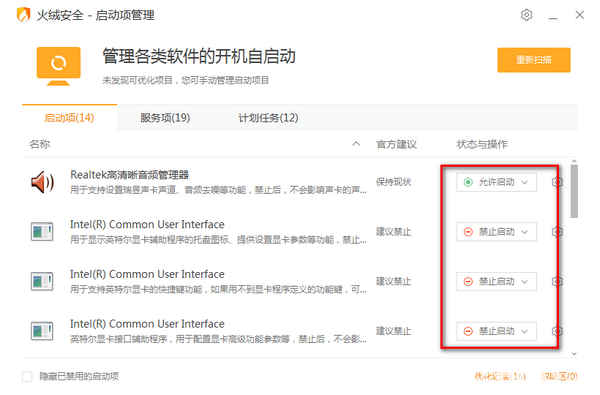Click green allow icon in Realtek 允许启动 dropdown

click(468, 182)
